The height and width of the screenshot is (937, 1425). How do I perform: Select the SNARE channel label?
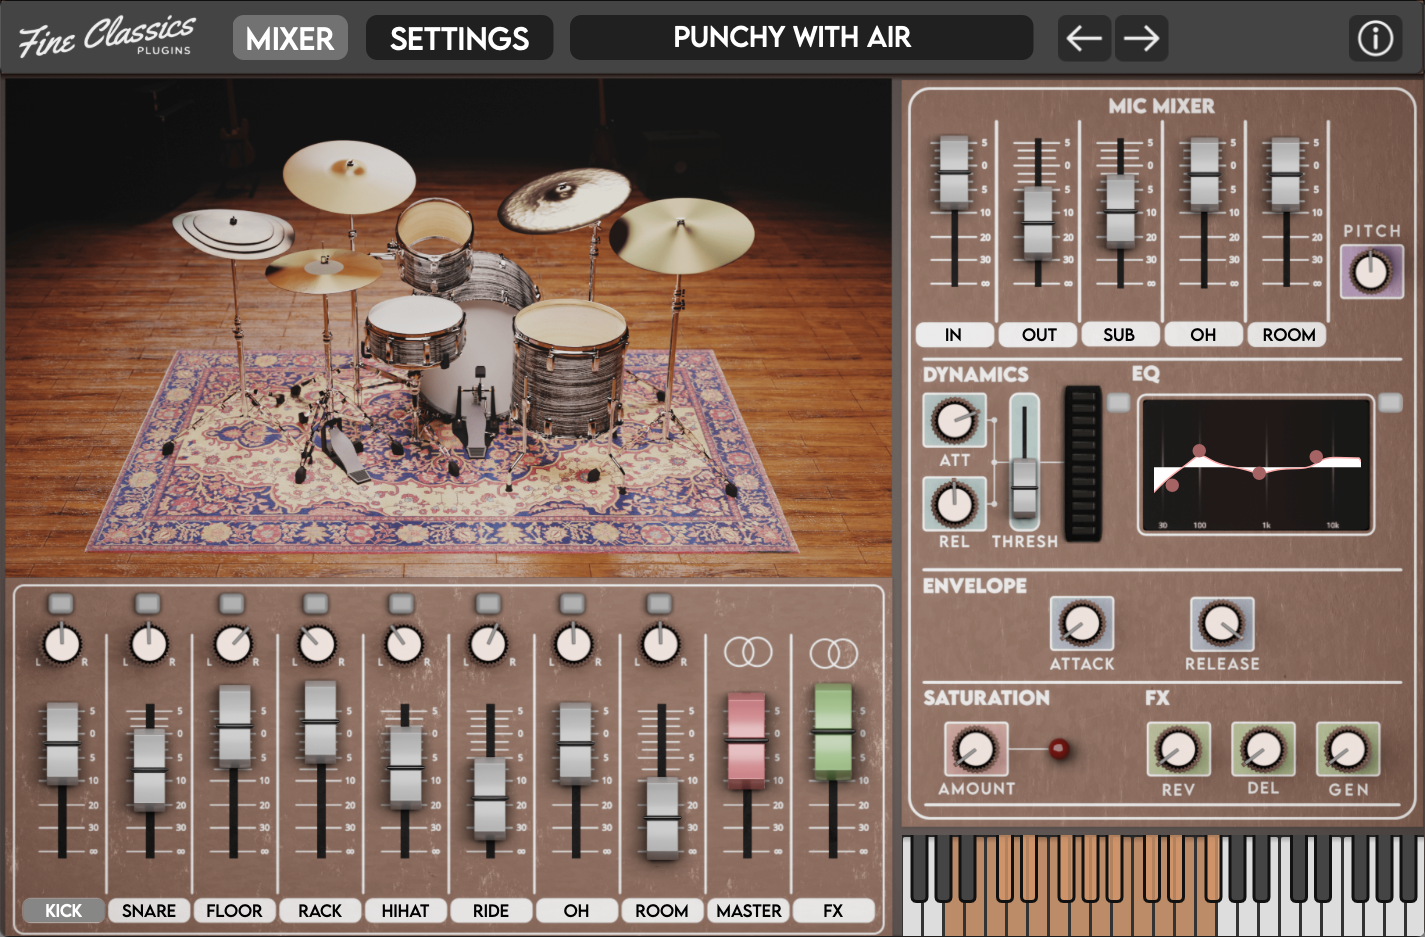coord(149,910)
